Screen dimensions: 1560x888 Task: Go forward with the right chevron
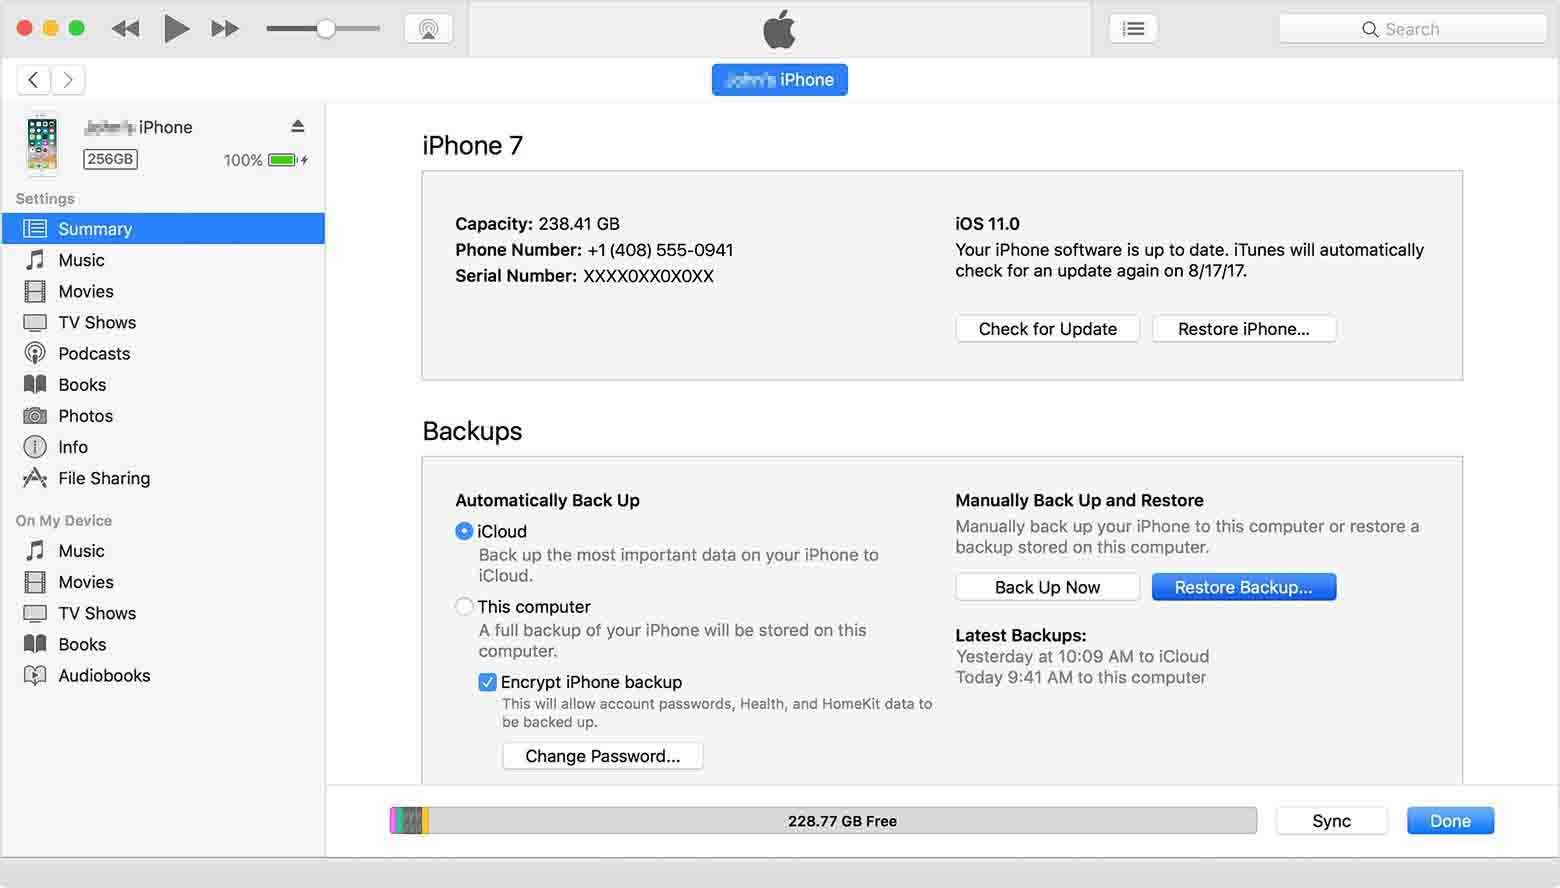[x=68, y=80]
